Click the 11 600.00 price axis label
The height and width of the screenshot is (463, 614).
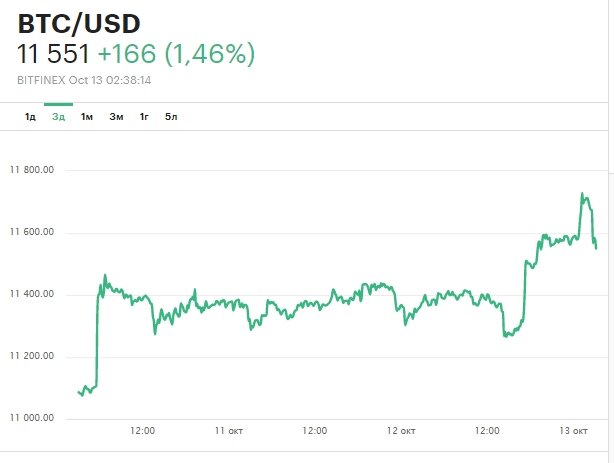33,233
